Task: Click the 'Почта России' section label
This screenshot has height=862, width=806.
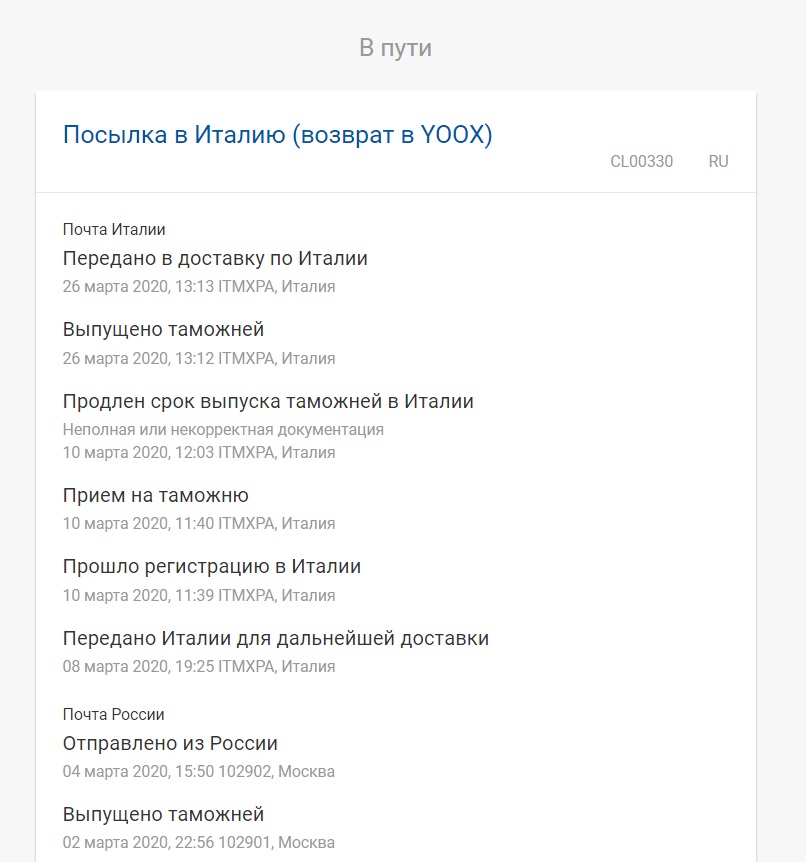Action: point(113,715)
